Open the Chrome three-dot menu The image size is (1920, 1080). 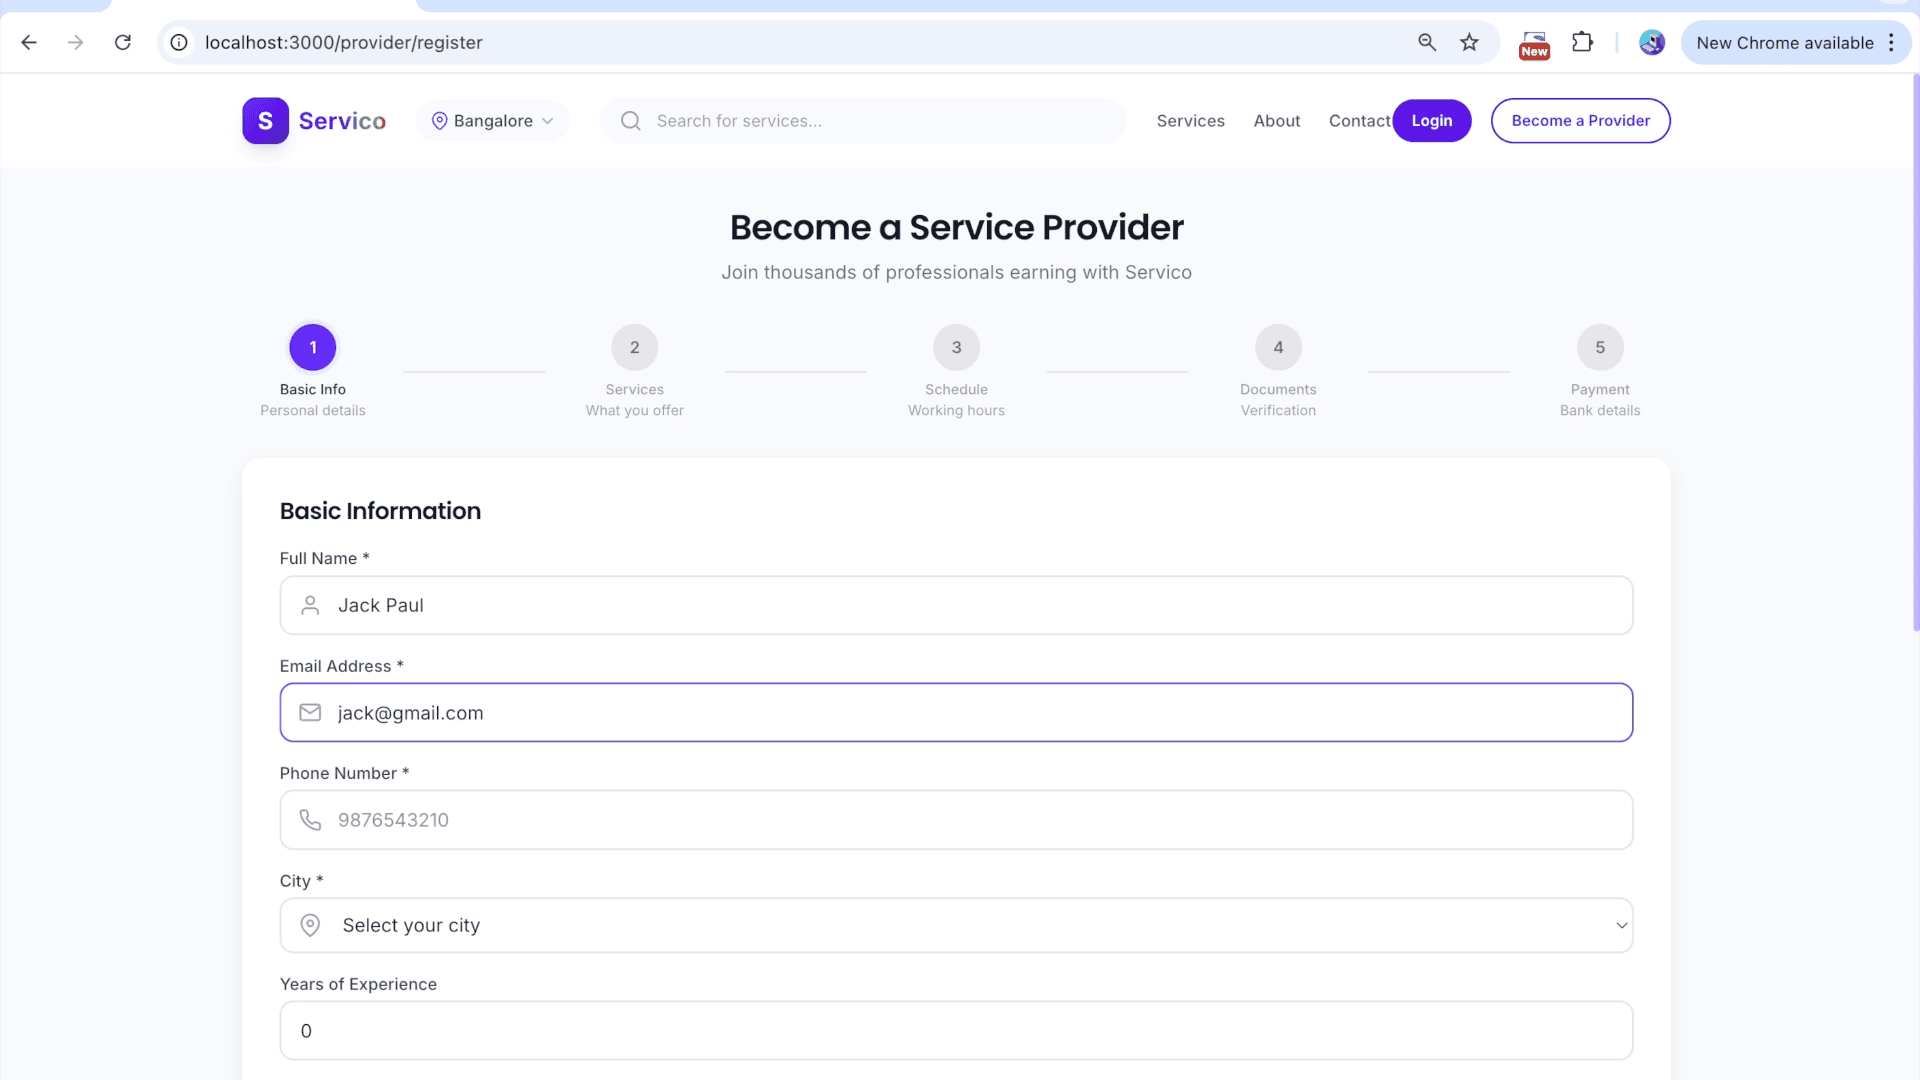point(1891,42)
